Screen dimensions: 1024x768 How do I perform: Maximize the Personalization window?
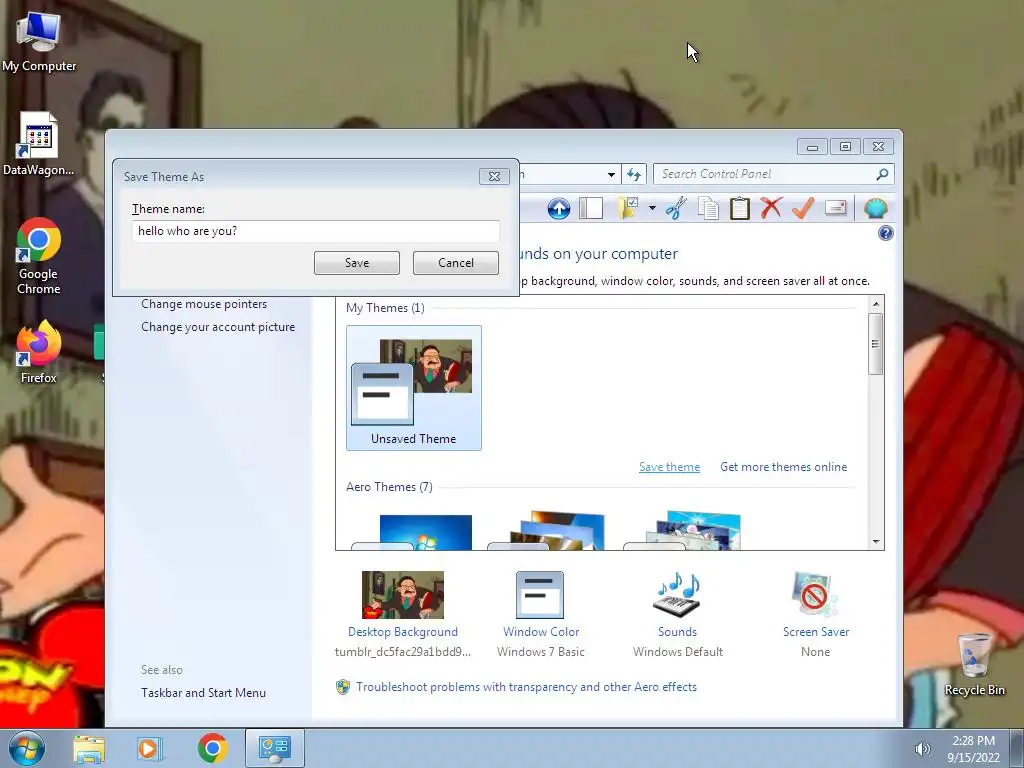point(845,147)
